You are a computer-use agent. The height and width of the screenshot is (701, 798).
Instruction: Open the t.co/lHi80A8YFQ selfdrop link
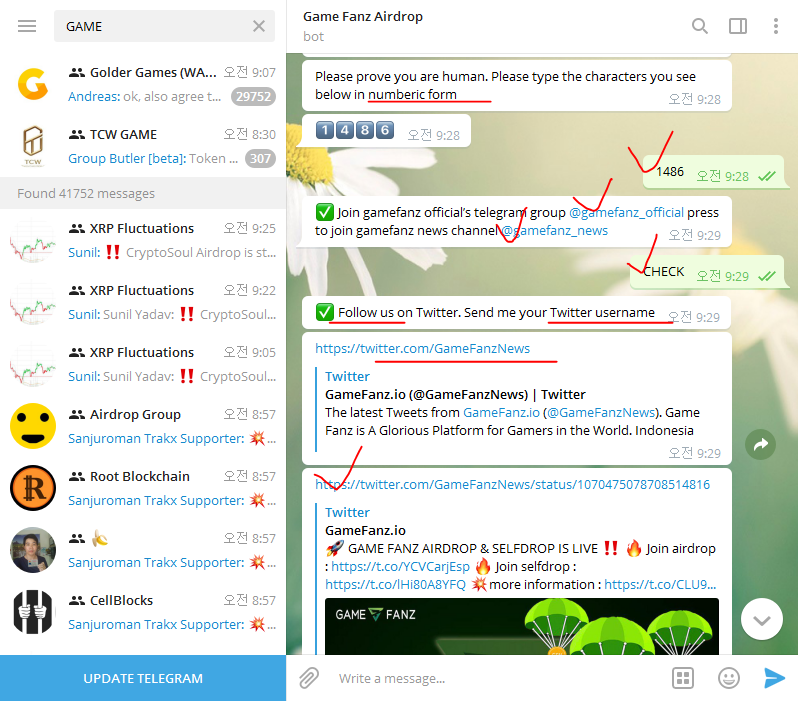click(395, 584)
